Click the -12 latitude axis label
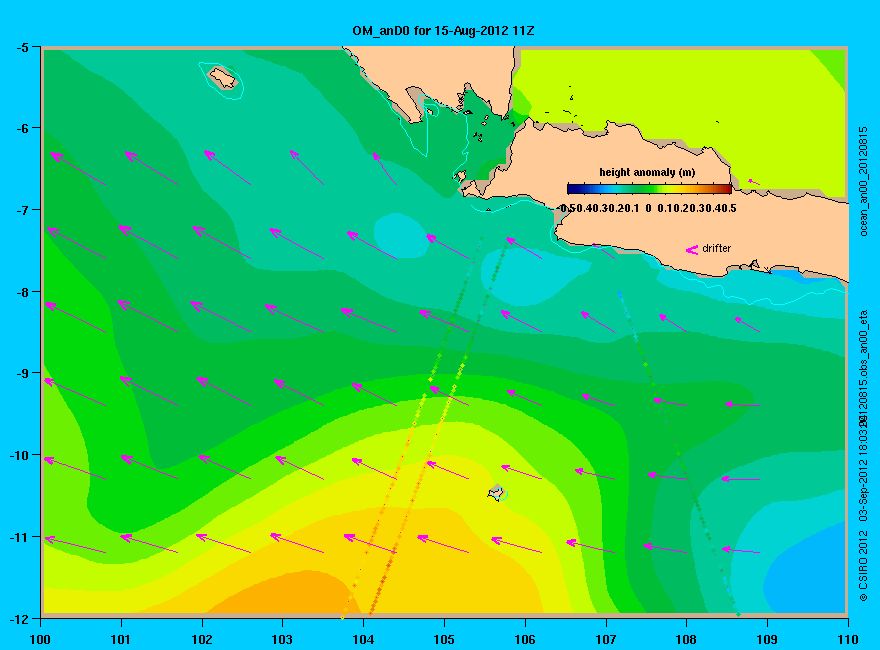The image size is (880, 650). (x=19, y=619)
